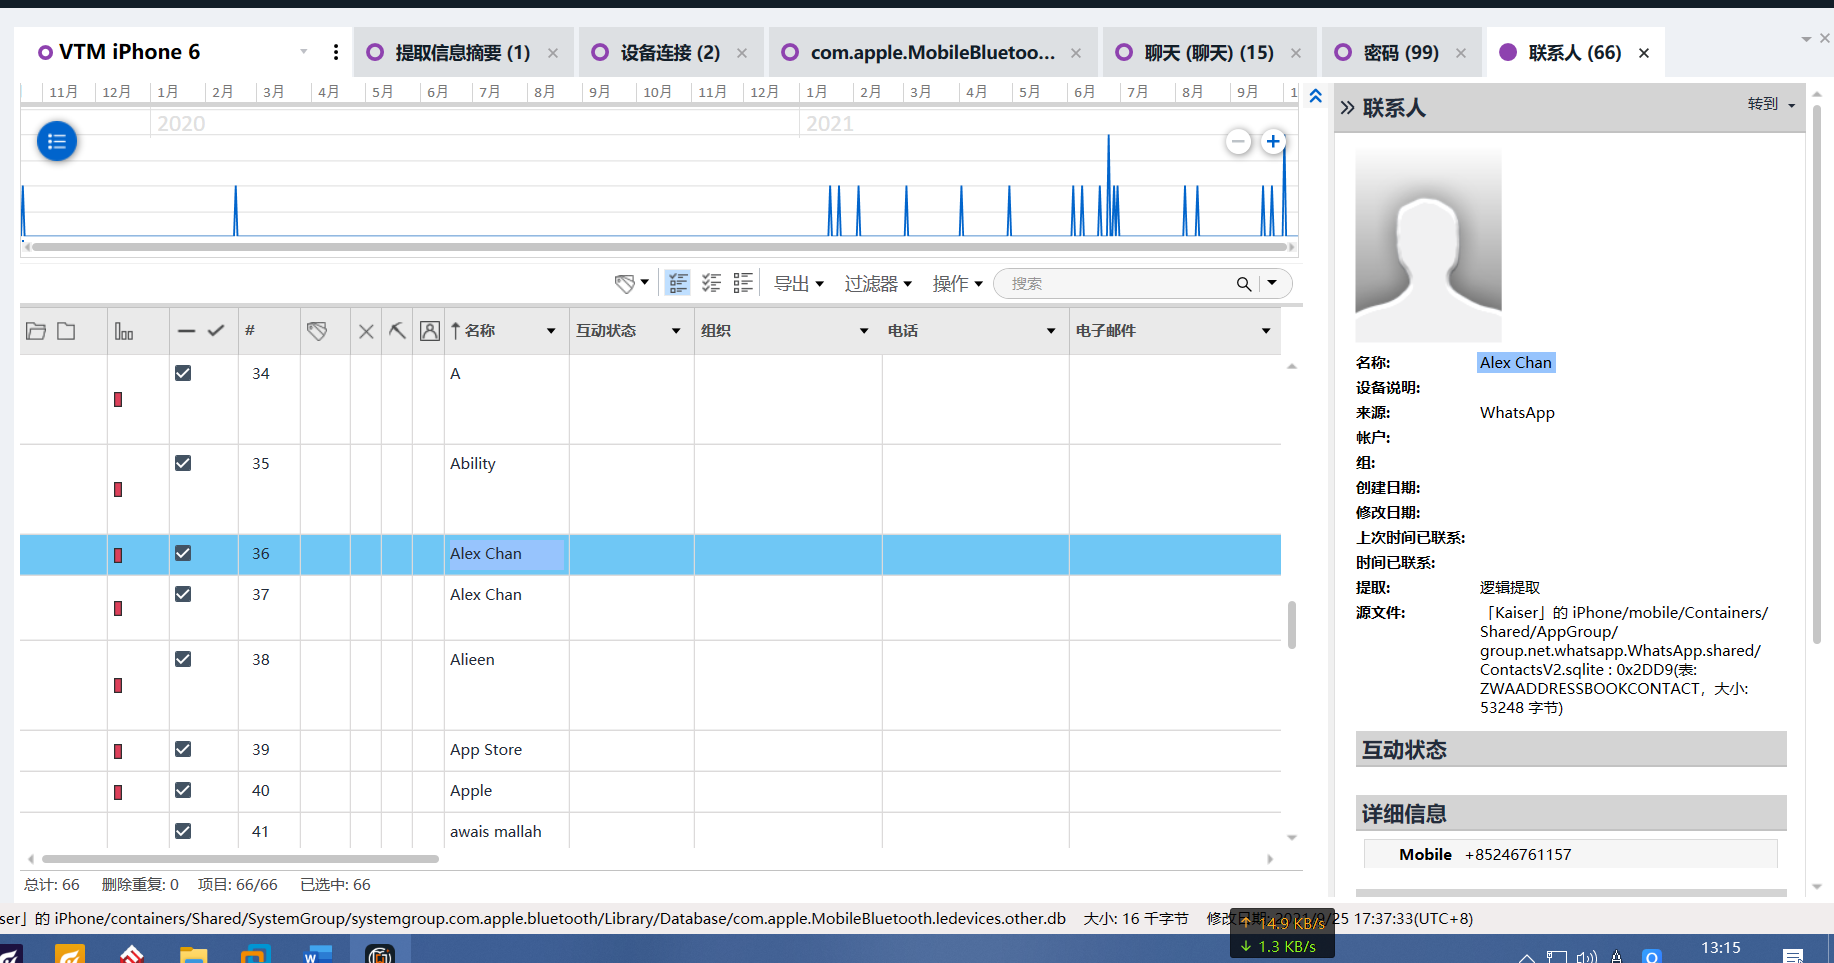
Task: Click the select all checkmark icon
Action: pyautogui.click(x=216, y=331)
